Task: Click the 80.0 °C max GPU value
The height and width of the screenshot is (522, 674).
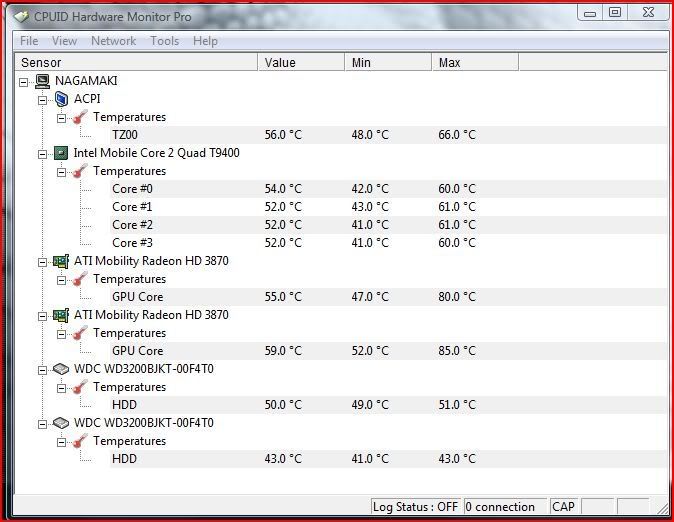Action: point(457,297)
